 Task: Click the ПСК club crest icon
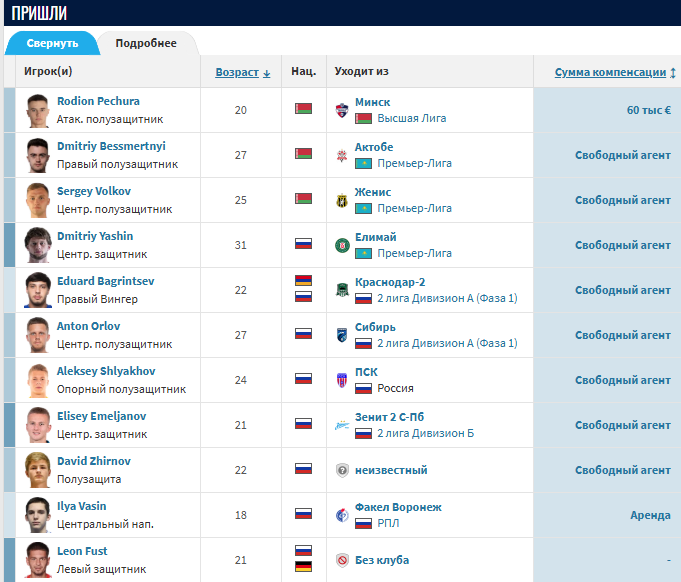tap(342, 380)
